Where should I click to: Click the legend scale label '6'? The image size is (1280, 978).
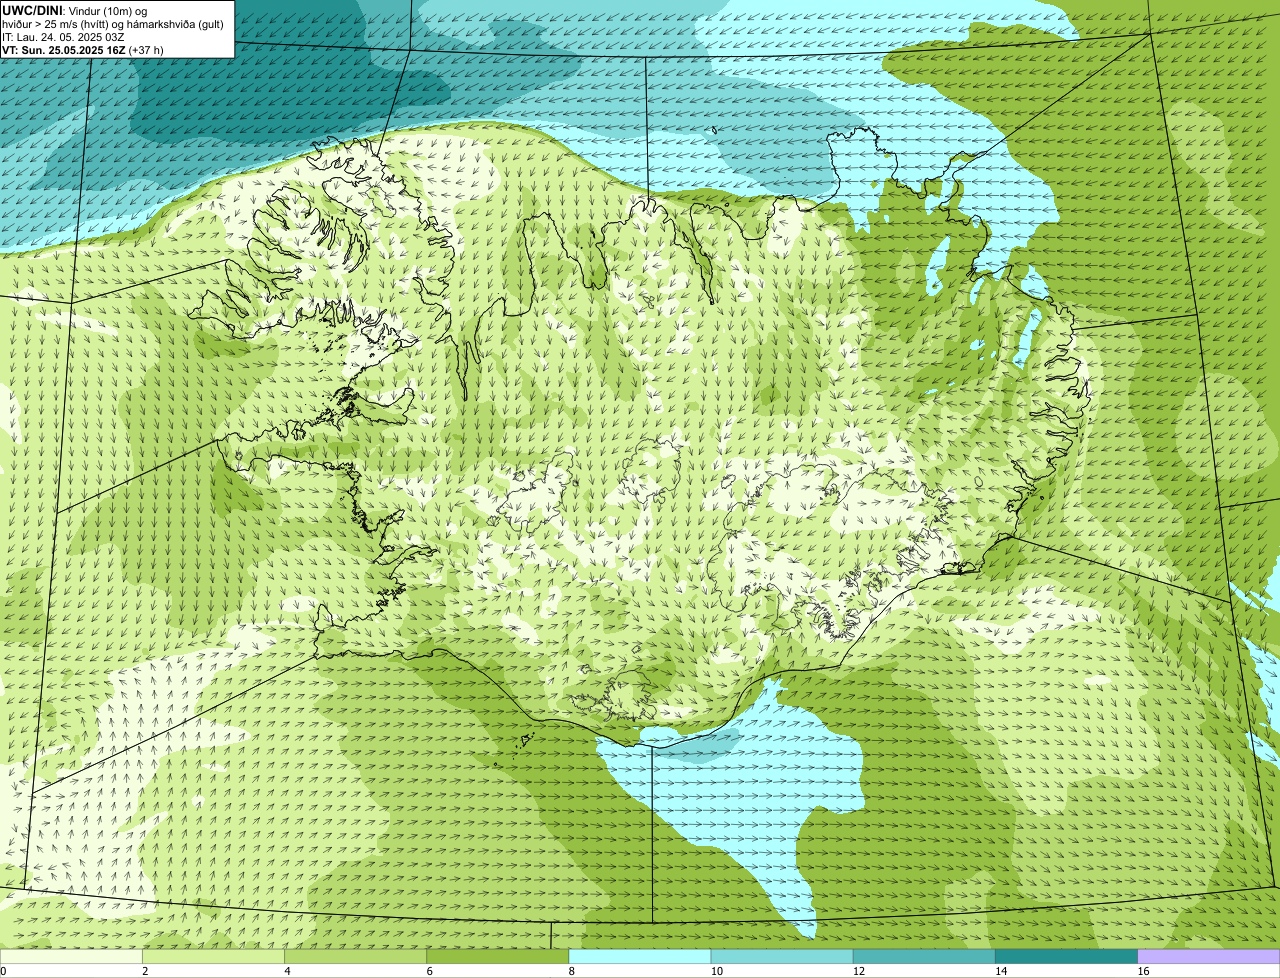click(429, 971)
